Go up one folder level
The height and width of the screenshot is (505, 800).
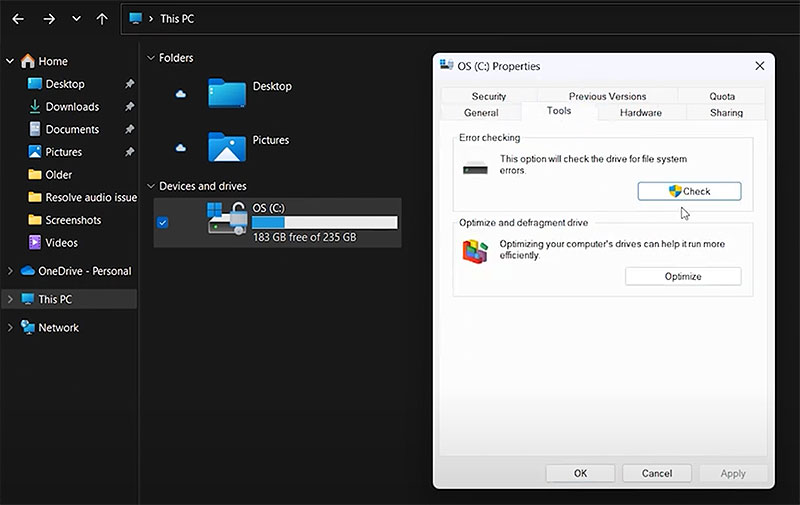(x=102, y=19)
